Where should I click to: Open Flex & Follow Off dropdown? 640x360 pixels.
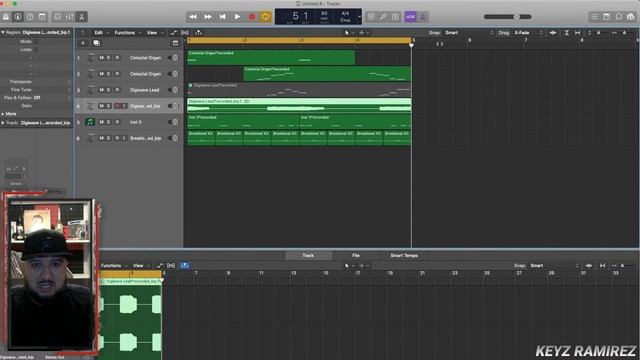pyautogui.click(x=52, y=98)
